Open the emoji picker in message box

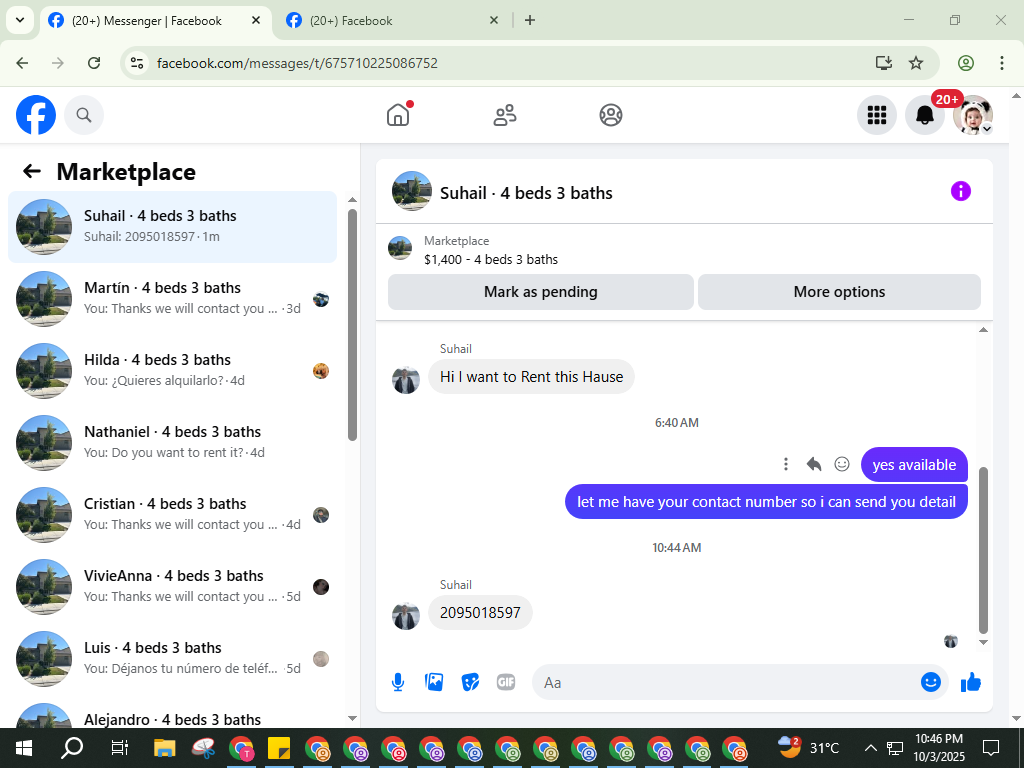click(931, 682)
